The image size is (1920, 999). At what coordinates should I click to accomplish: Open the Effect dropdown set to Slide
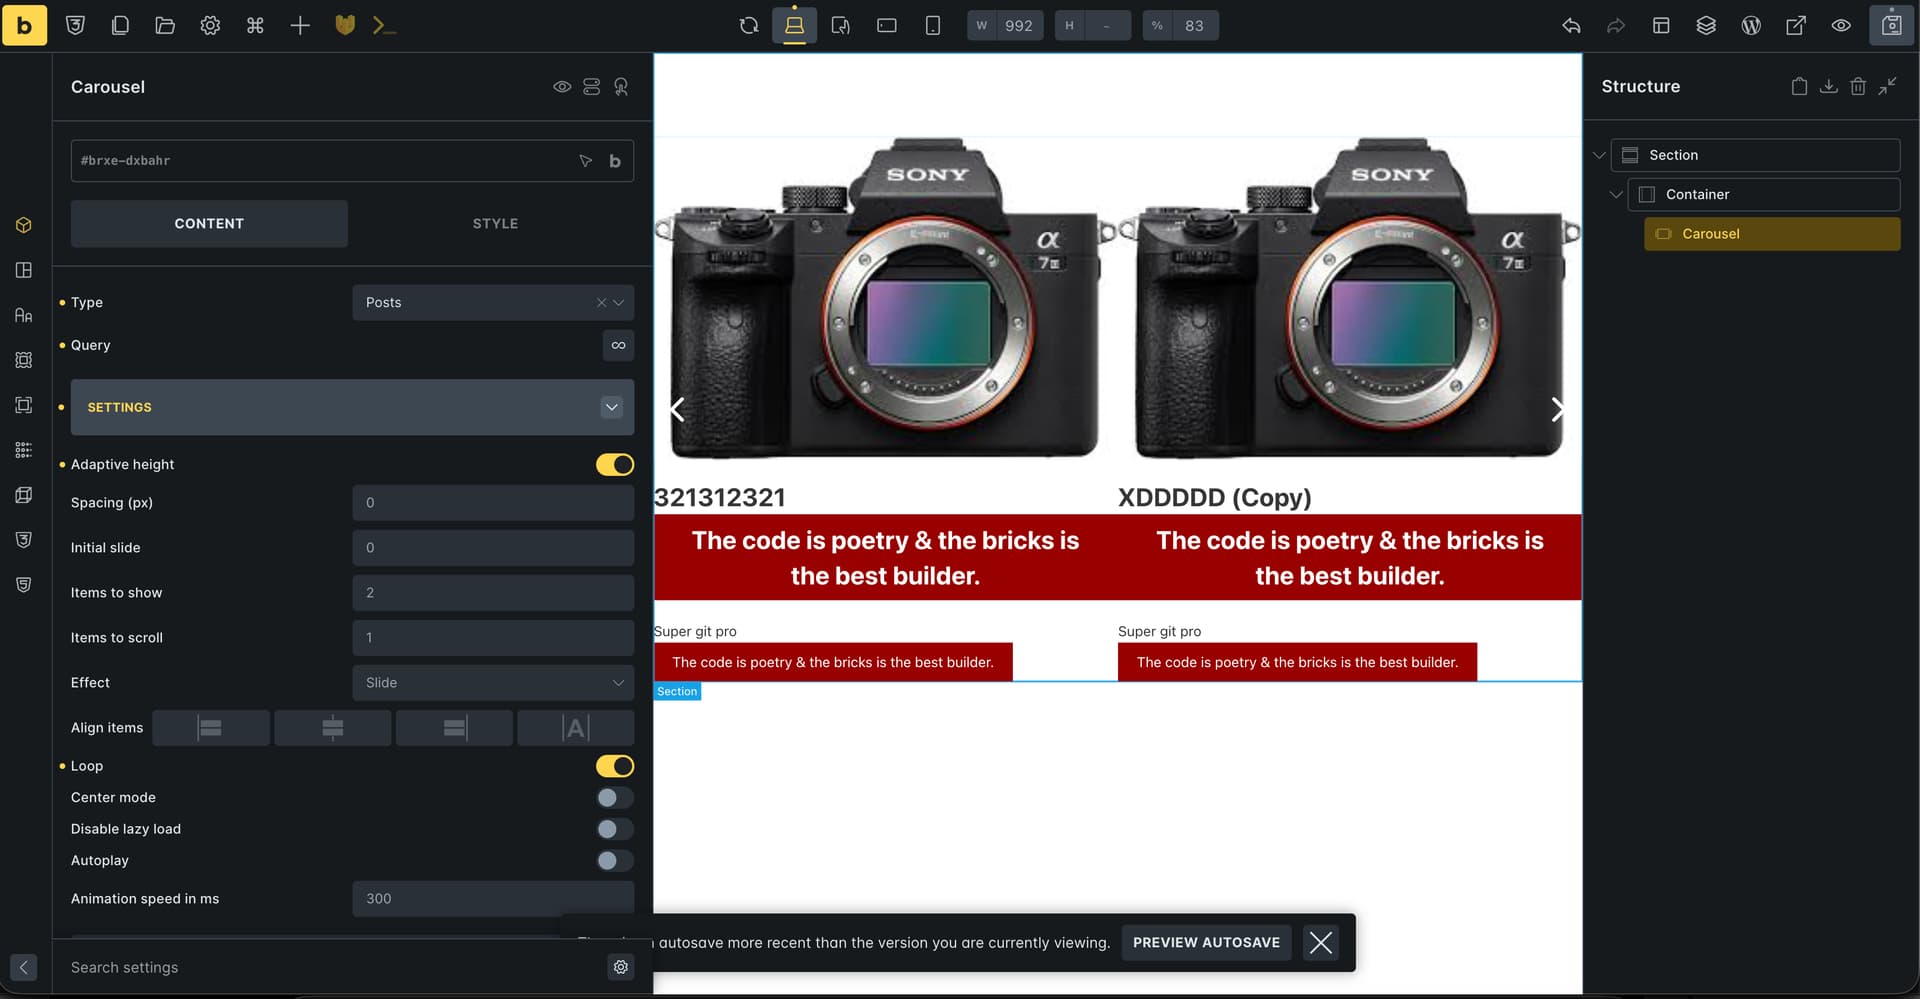point(492,683)
